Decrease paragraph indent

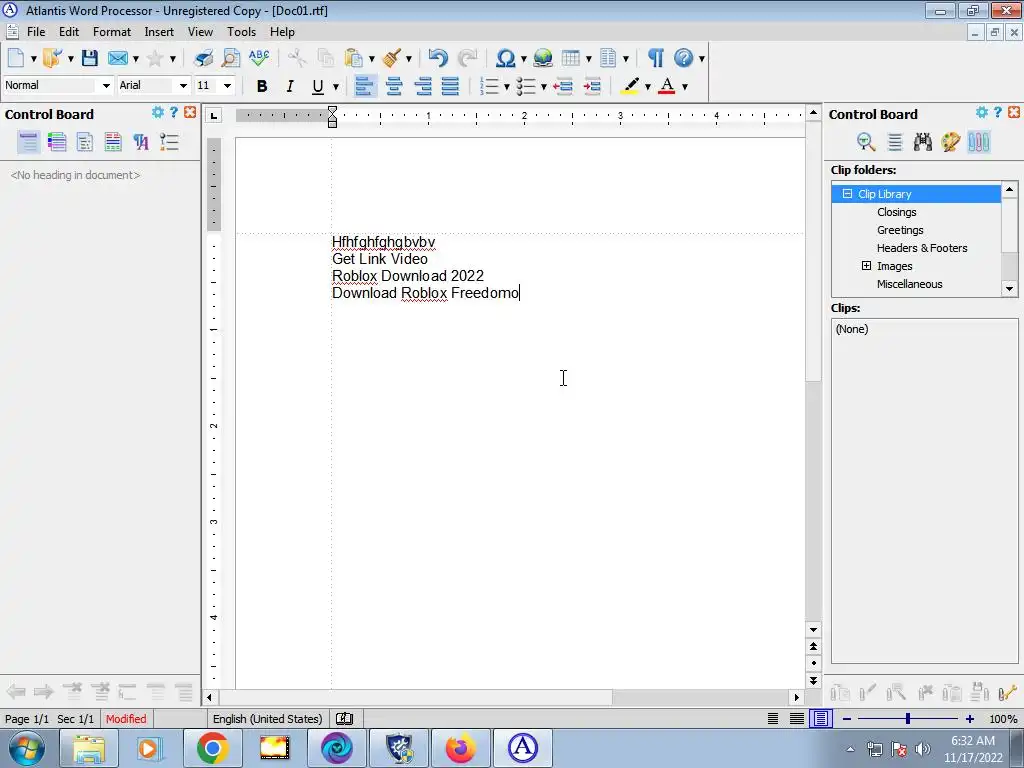pyautogui.click(x=563, y=86)
